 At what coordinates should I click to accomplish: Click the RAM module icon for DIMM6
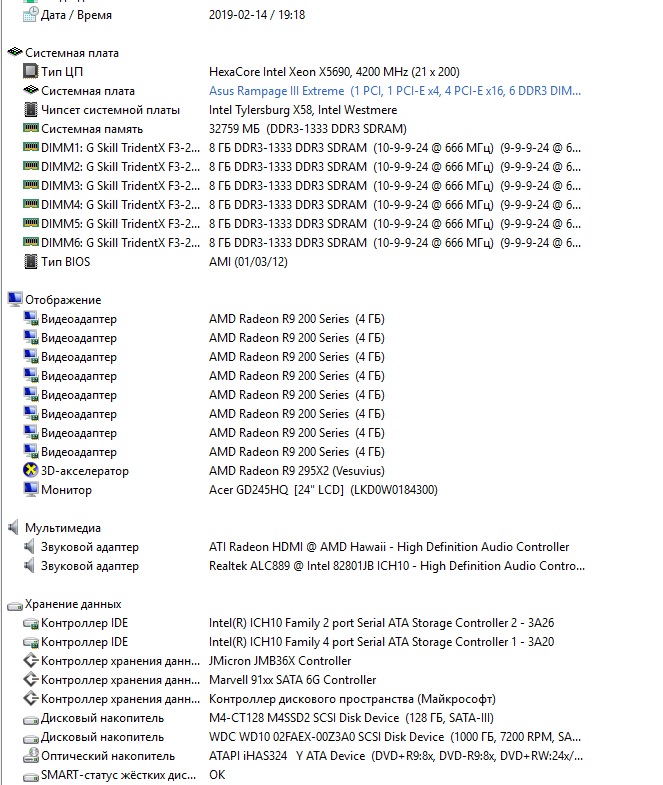click(31, 242)
